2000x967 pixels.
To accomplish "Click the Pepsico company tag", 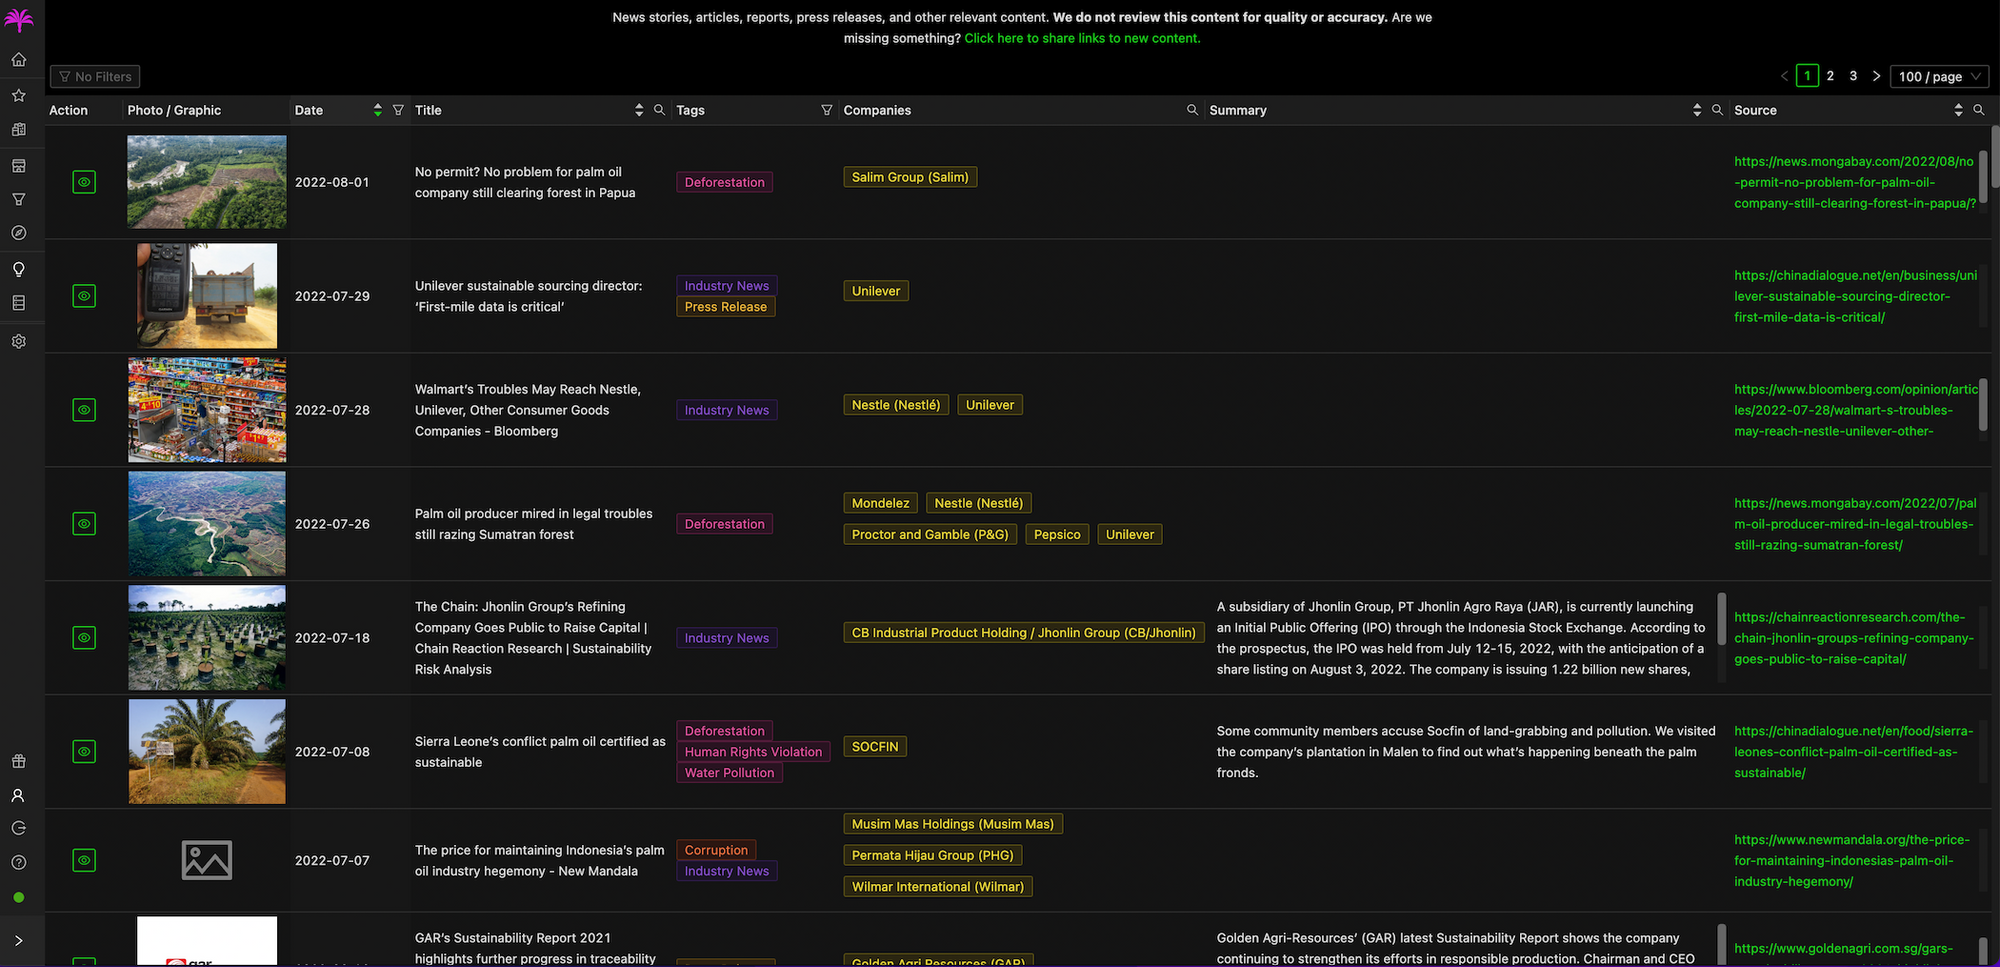I will tap(1057, 534).
